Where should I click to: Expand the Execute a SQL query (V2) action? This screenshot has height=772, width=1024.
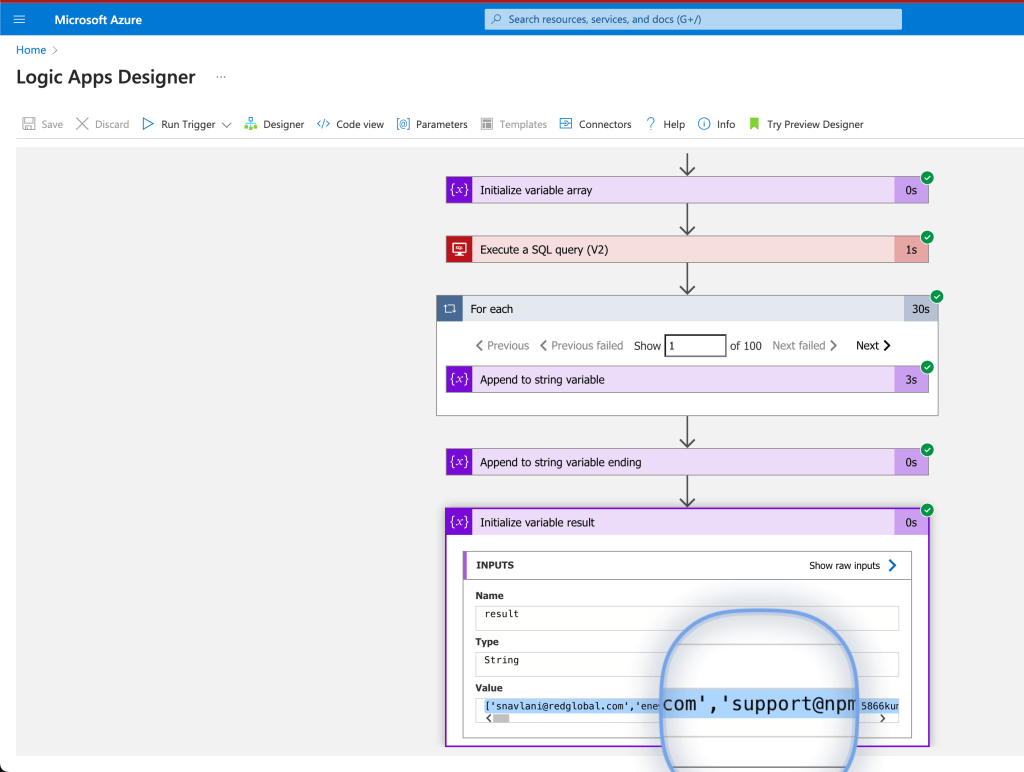(686, 249)
